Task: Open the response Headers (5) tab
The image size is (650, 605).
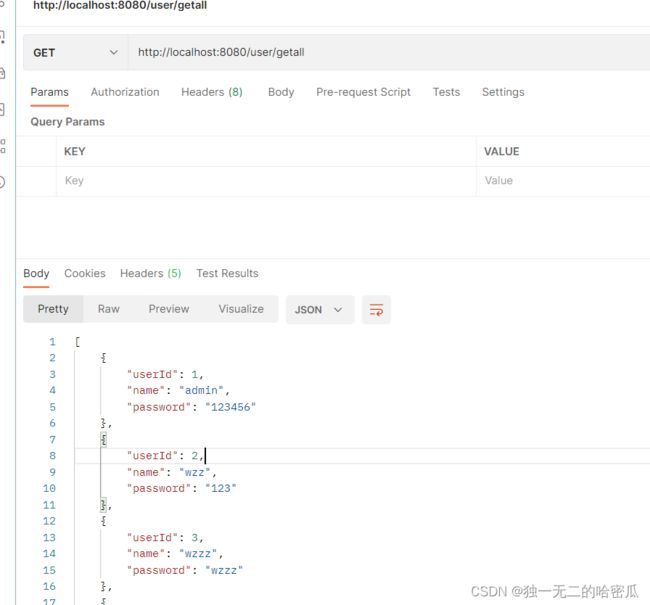Action: click(x=150, y=273)
